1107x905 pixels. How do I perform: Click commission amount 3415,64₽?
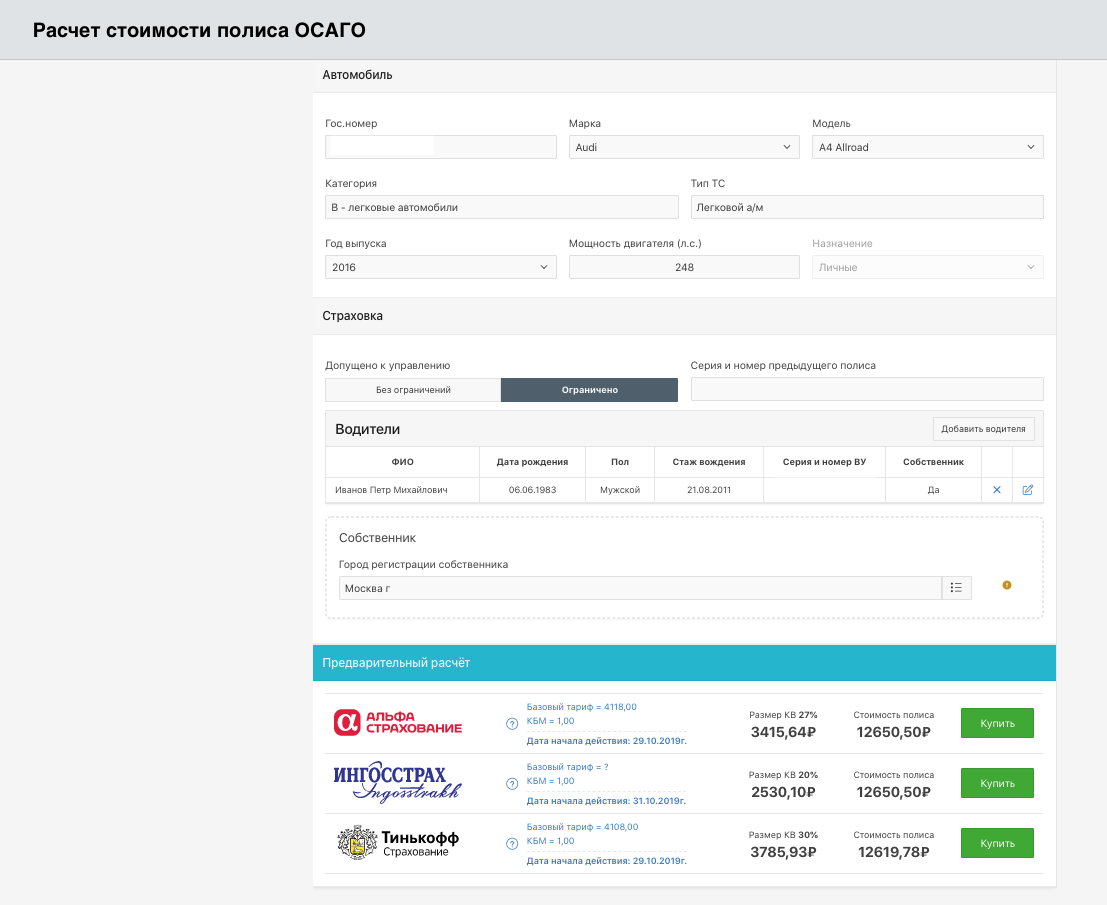(x=784, y=732)
